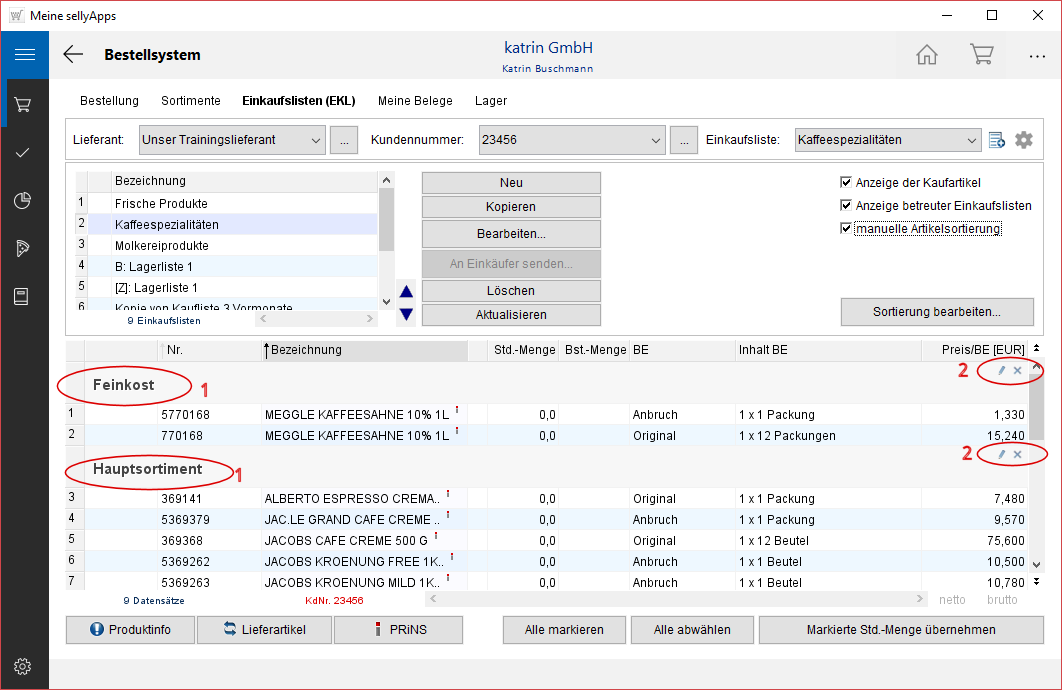Click the back arrow next to Bestellsystem

(73, 55)
